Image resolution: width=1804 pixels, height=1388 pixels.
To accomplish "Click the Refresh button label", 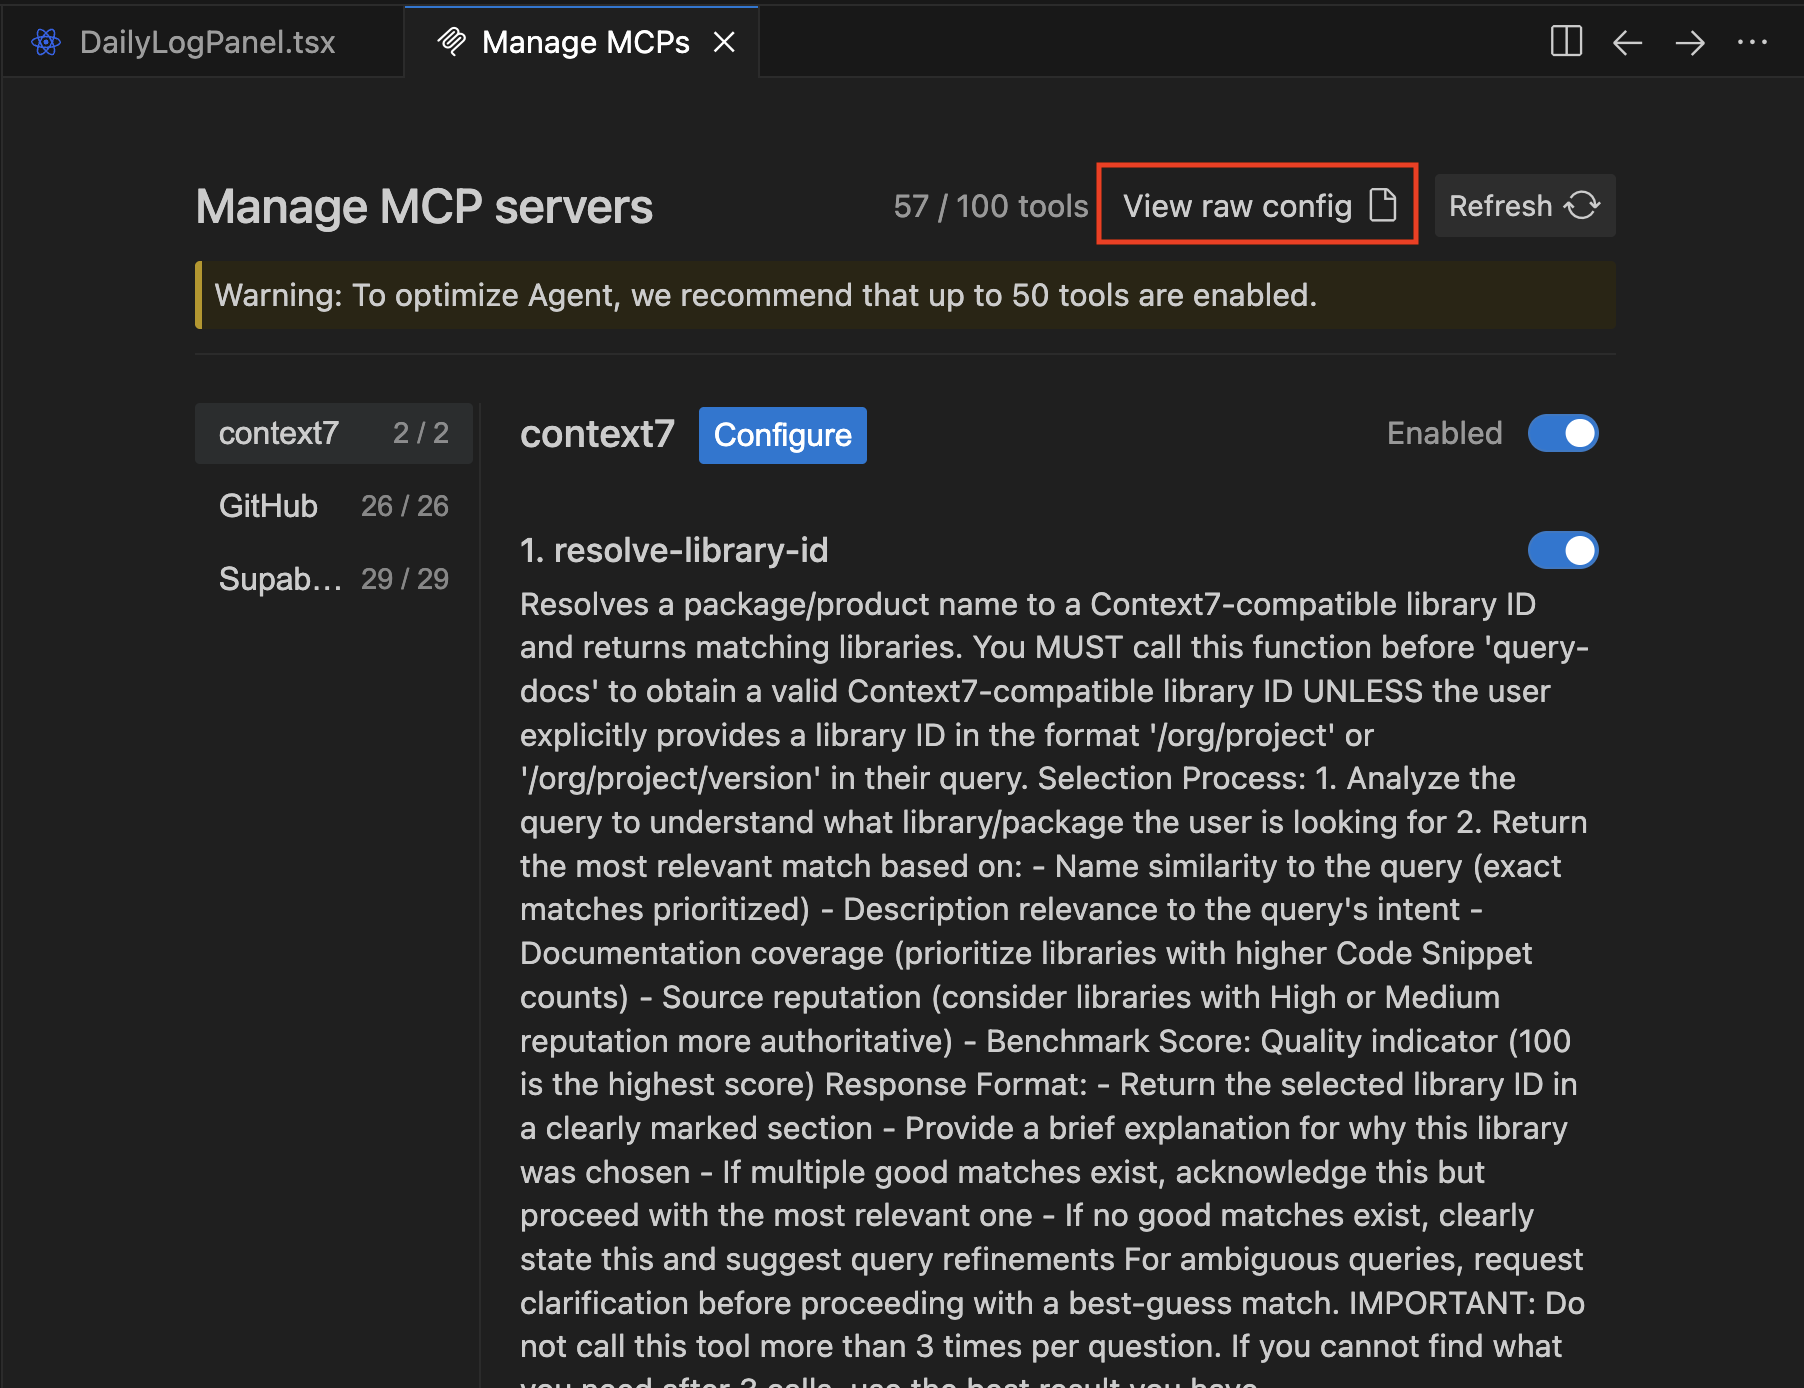I will coord(1500,206).
